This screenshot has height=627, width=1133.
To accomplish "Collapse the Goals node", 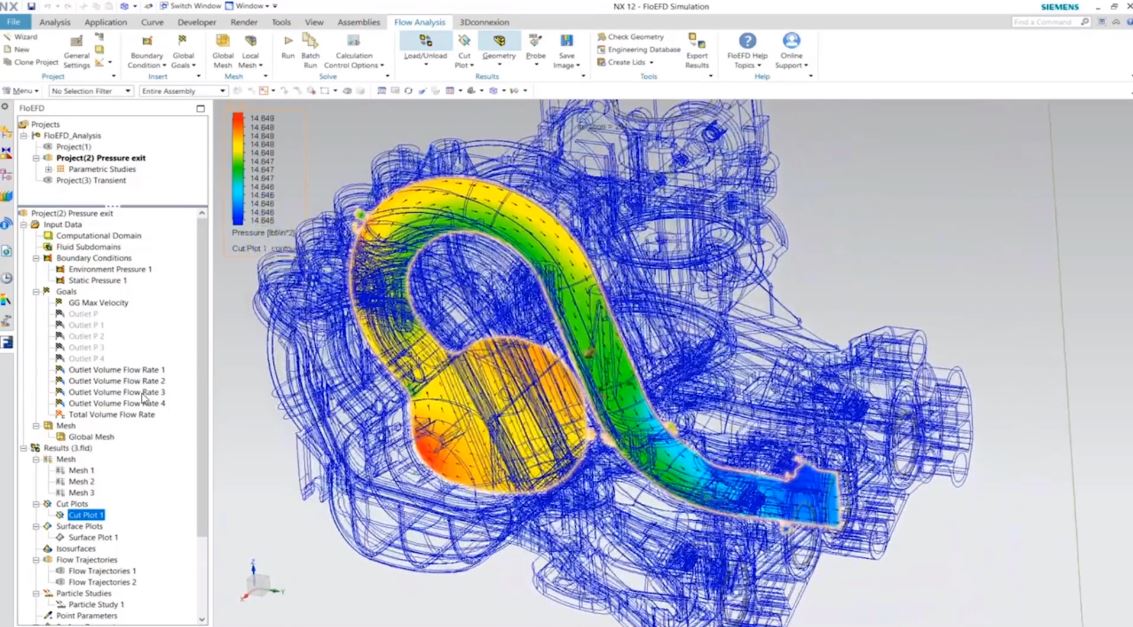I will pyautogui.click(x=36, y=292).
